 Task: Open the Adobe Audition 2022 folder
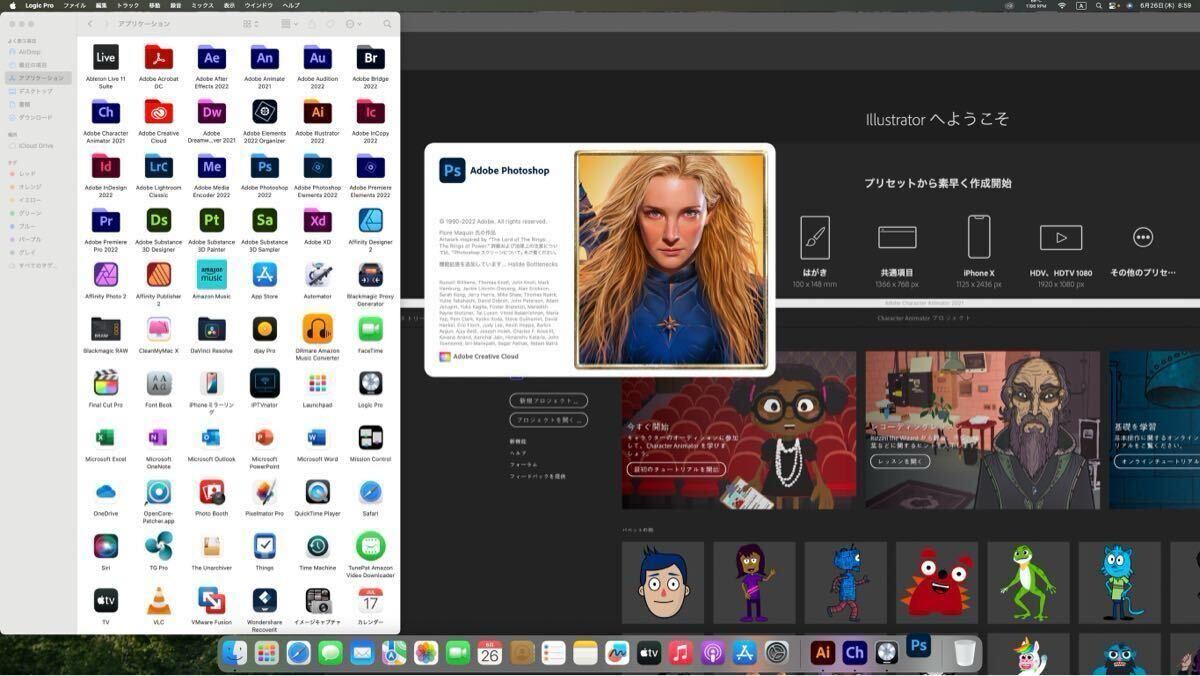(x=318, y=57)
